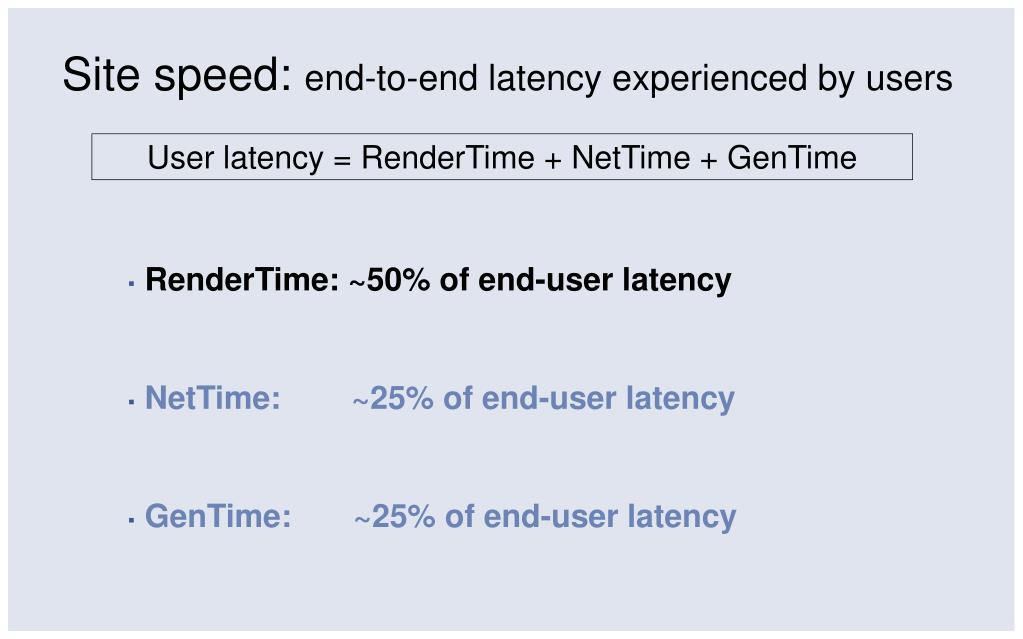This screenshot has width=1023, height=639.
Task: Click "end-user latency" in the RenderTime bullet
Action: [x=605, y=281]
